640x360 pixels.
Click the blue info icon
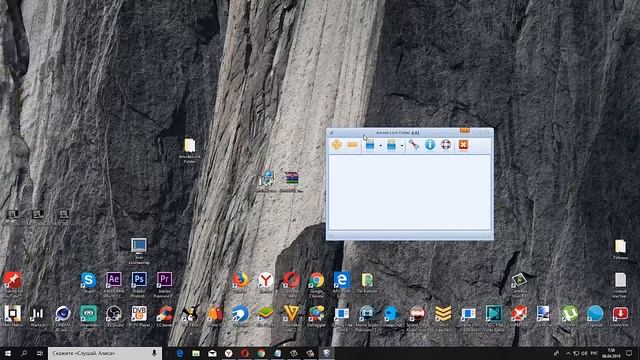[430, 144]
